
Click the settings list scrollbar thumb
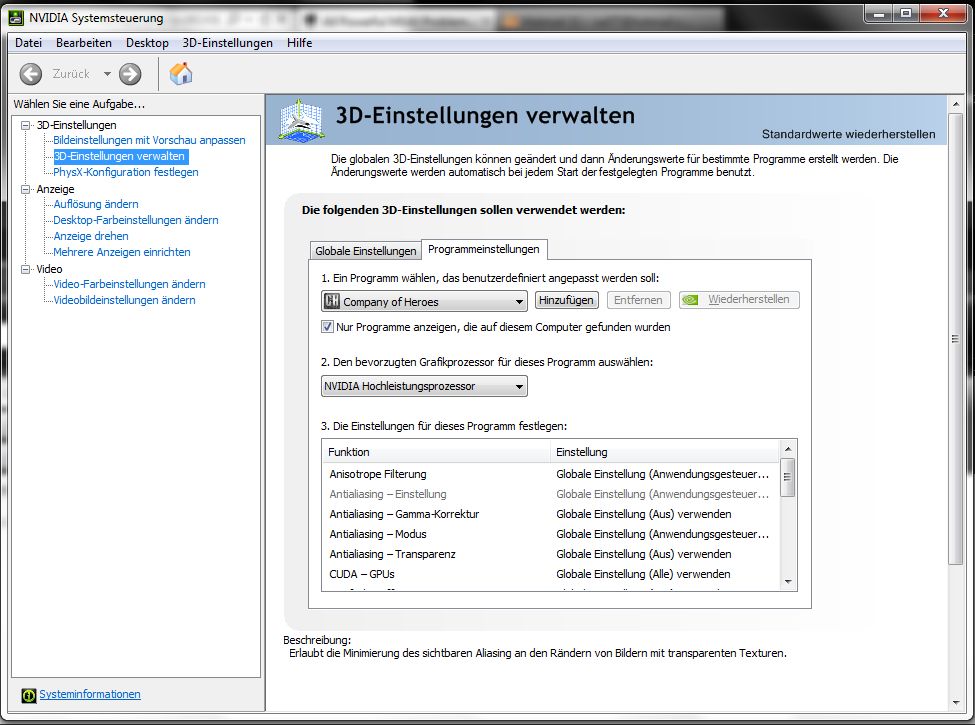(x=787, y=478)
